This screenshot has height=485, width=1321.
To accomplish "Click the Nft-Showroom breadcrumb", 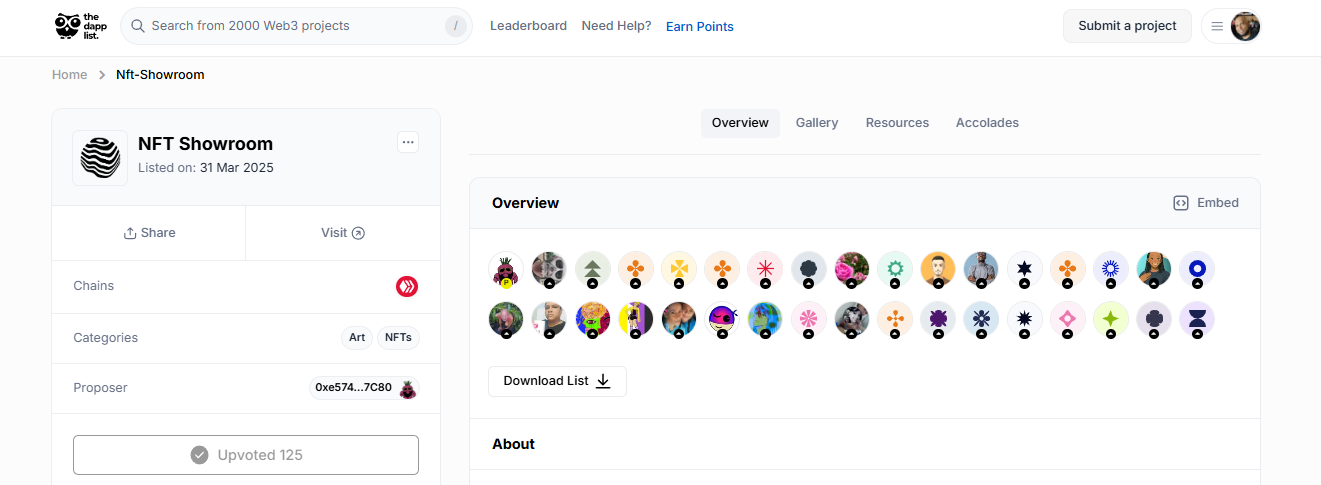I will pyautogui.click(x=160, y=75).
